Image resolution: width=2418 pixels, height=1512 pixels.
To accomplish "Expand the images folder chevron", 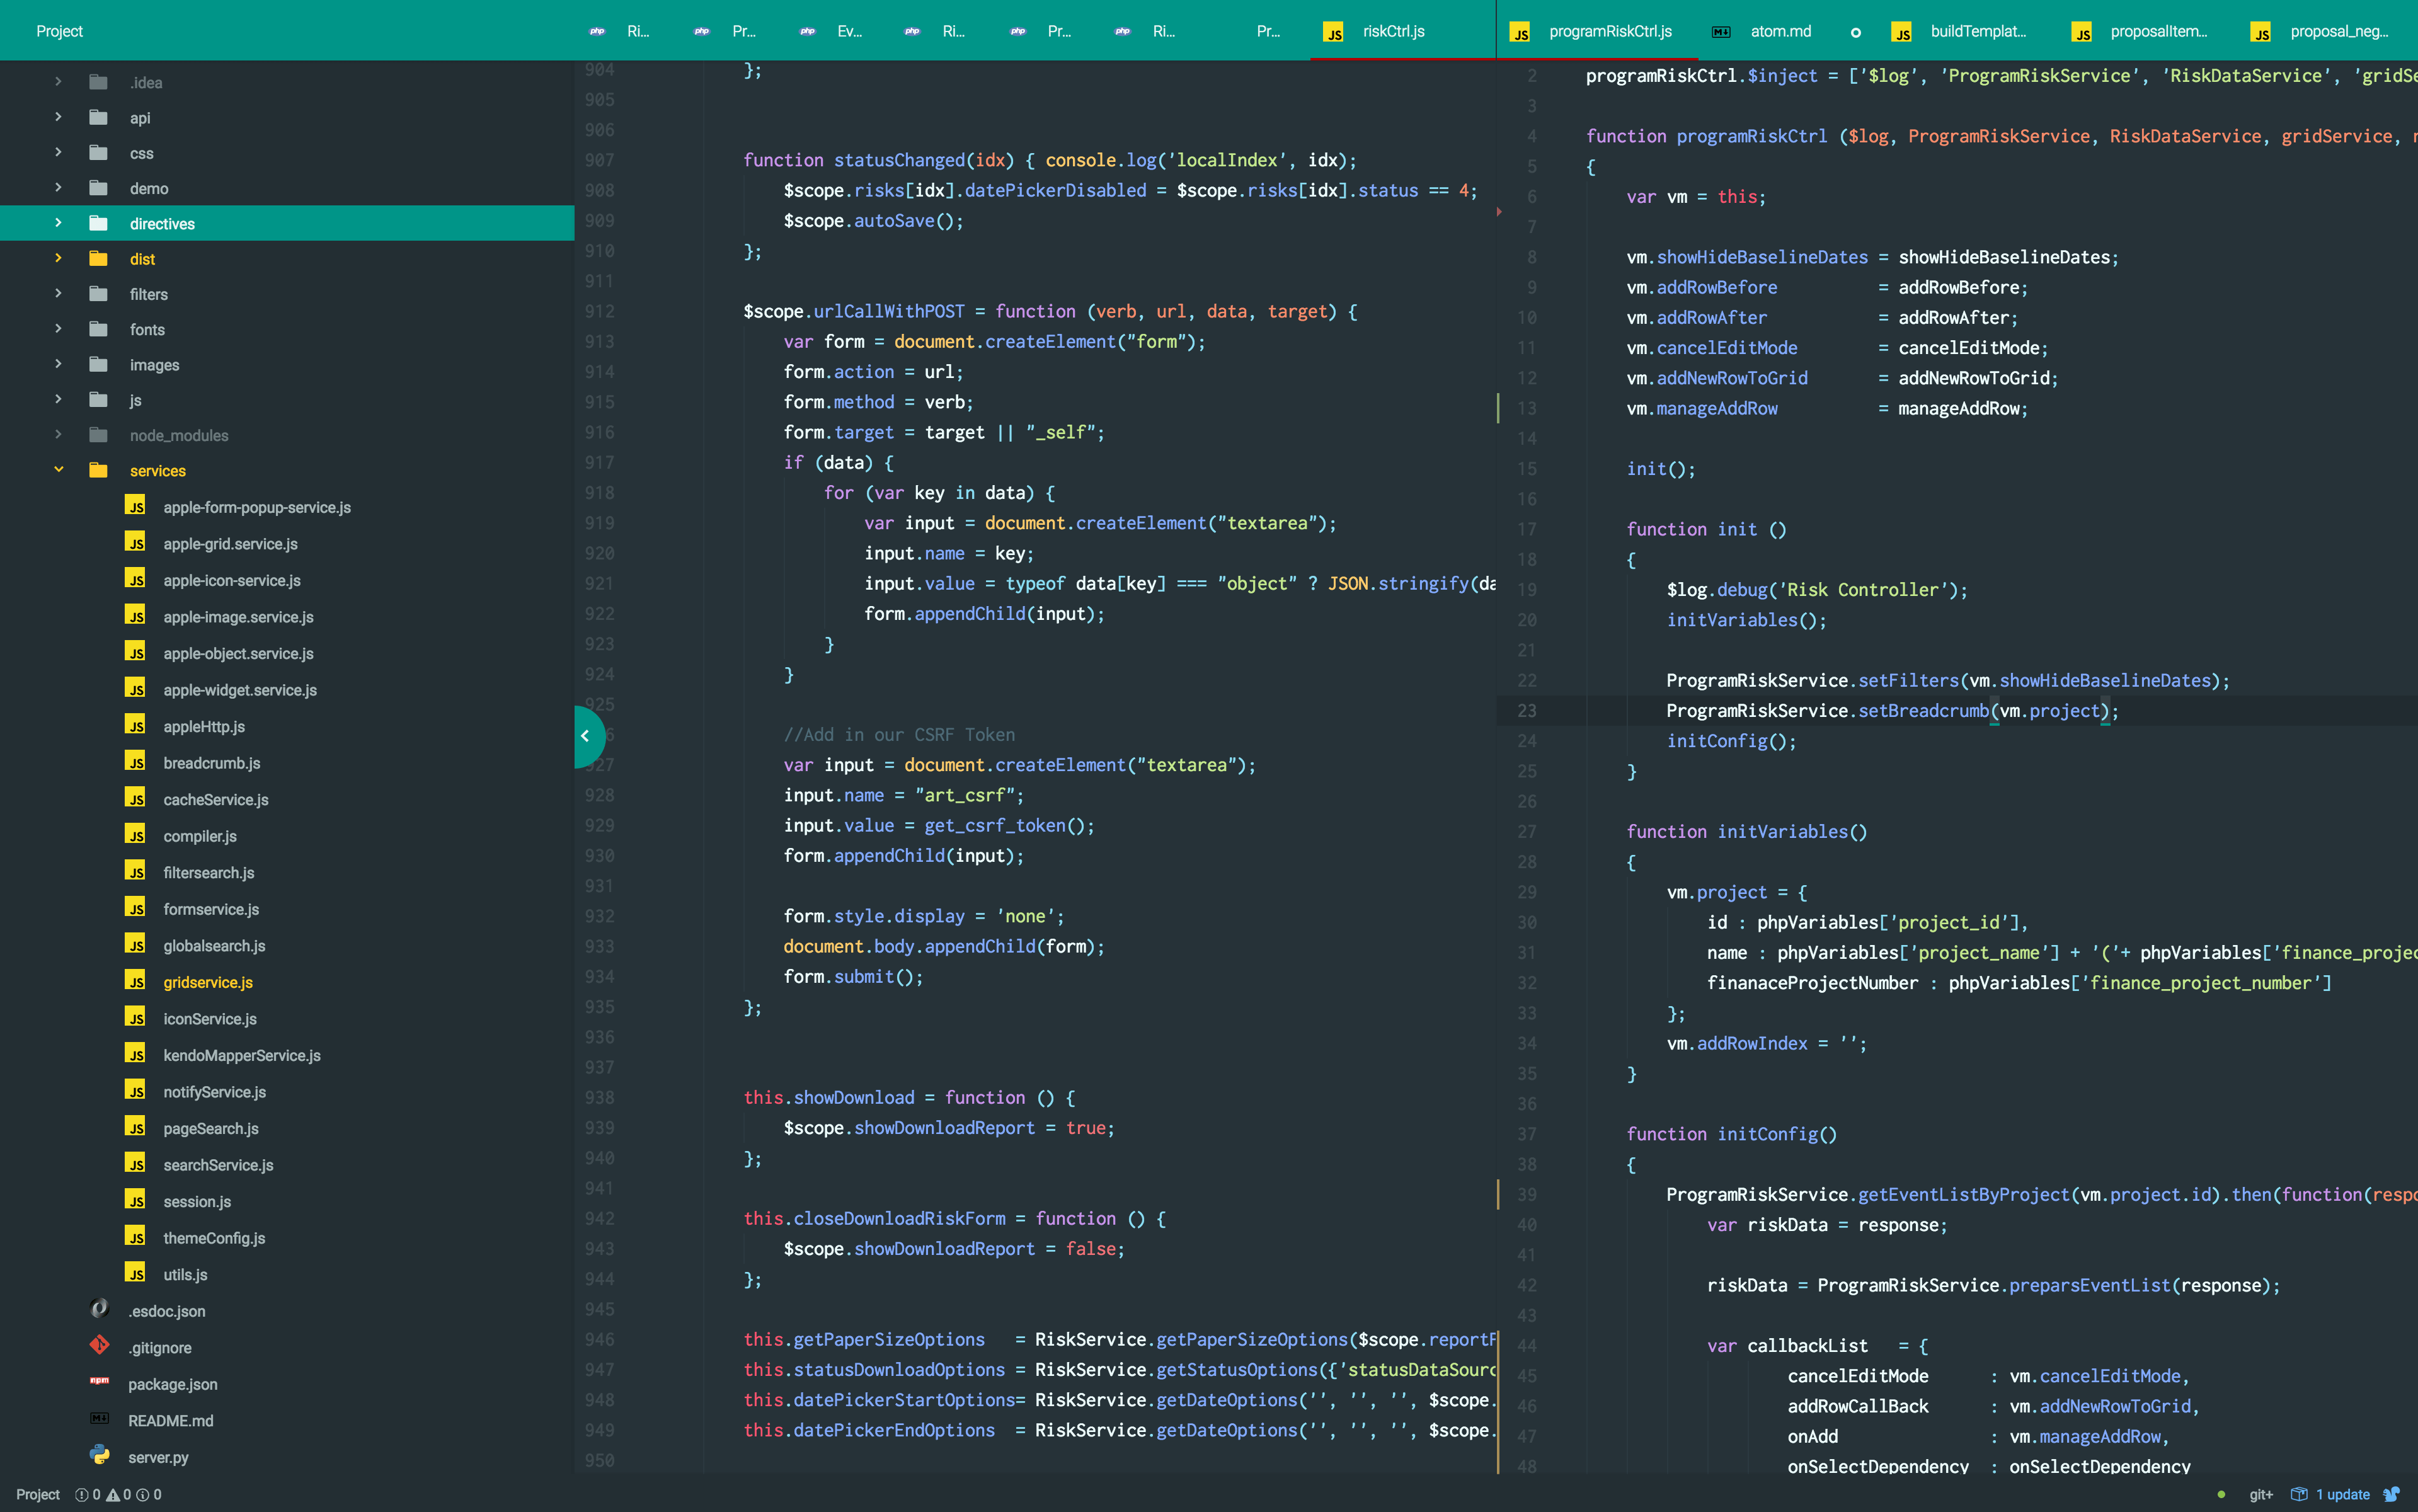I will 58,364.
